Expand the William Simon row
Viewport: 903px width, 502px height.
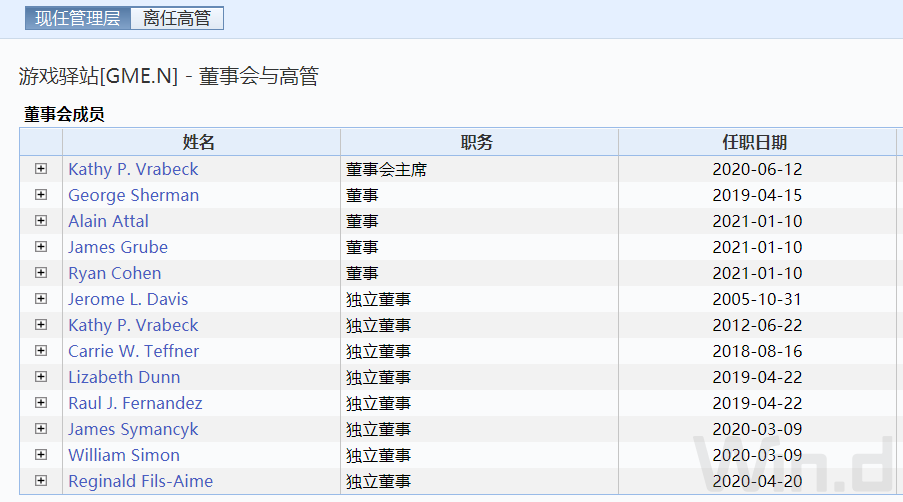41,454
